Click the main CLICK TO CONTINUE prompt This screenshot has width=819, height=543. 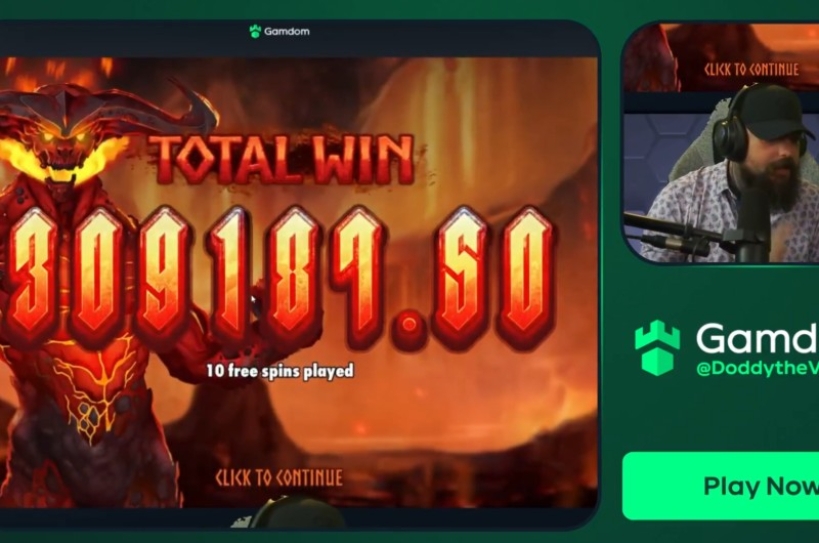279,478
